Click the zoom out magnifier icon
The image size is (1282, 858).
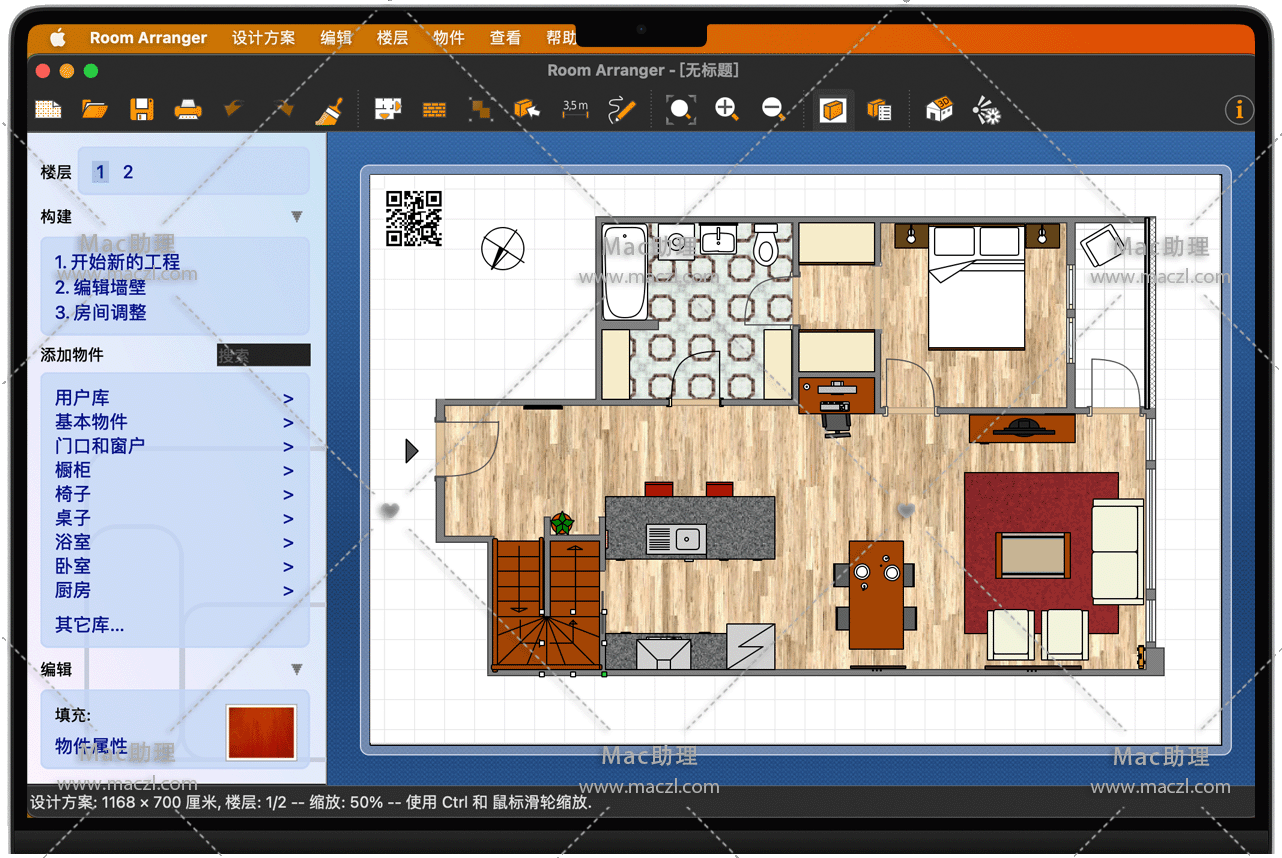coord(773,110)
